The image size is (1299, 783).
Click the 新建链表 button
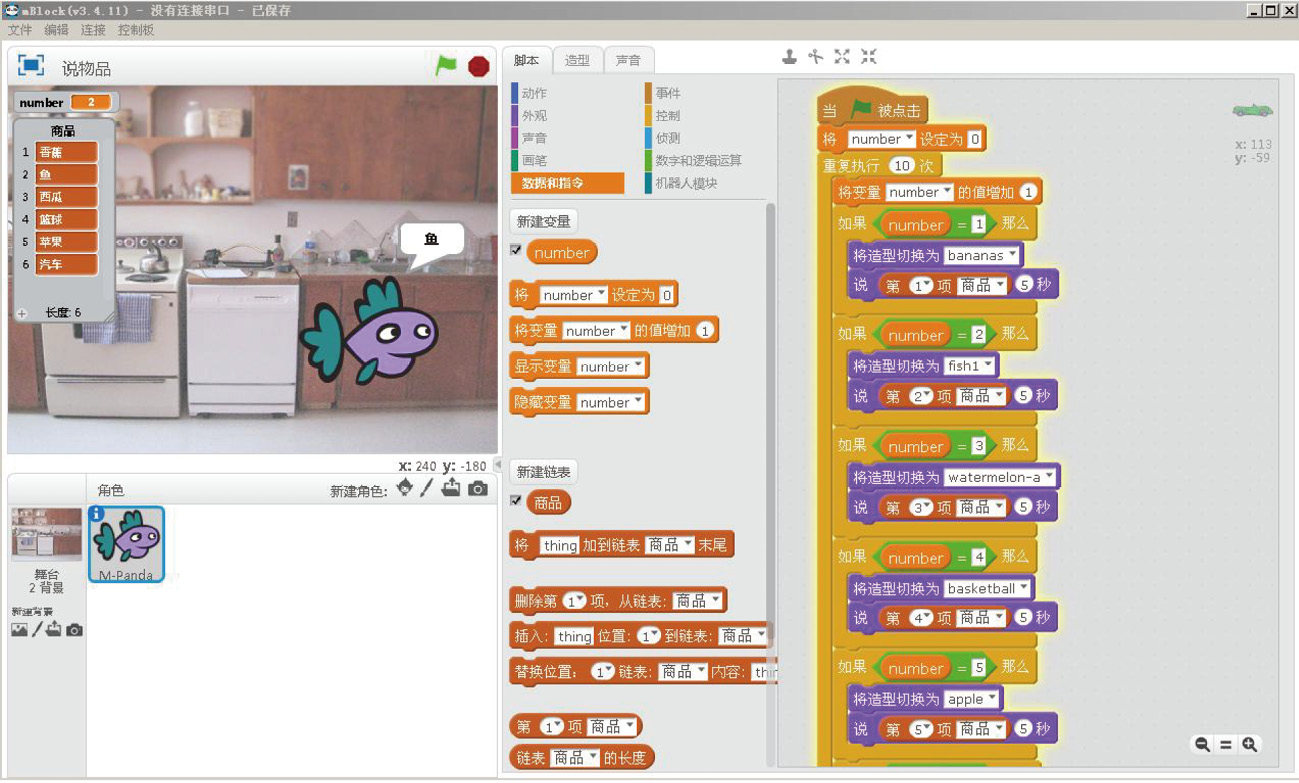coord(543,472)
